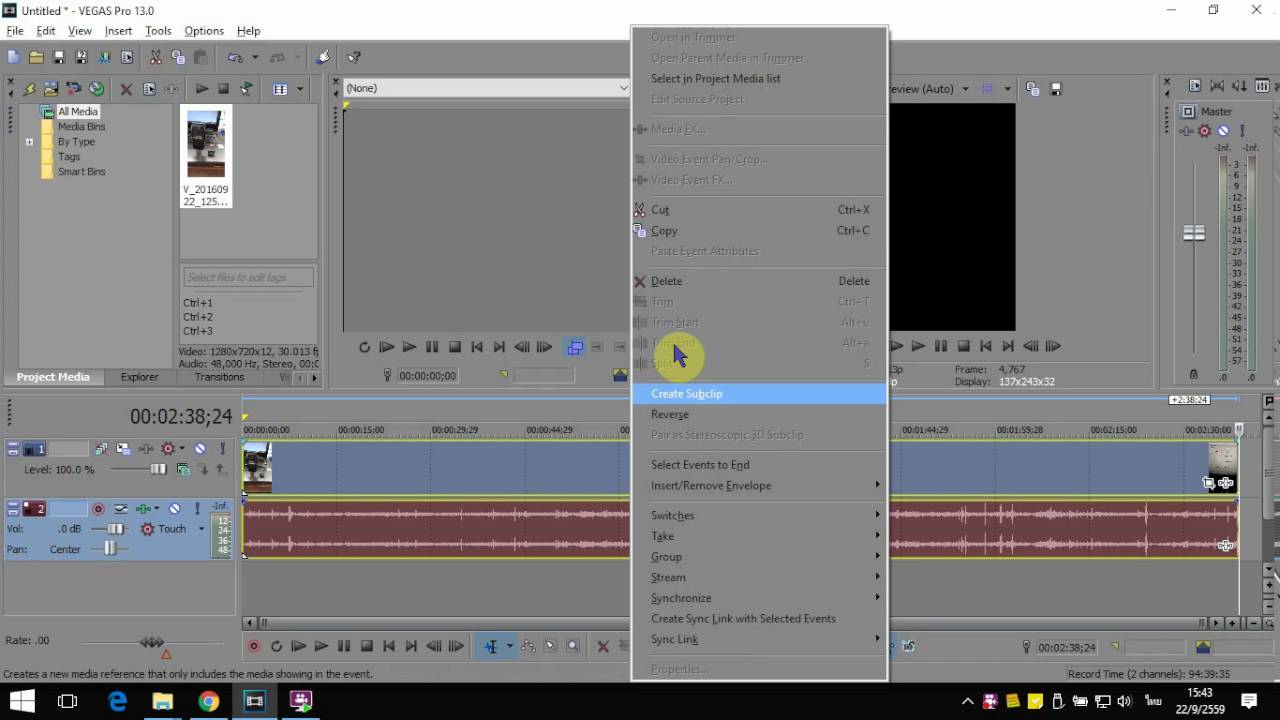This screenshot has width=1280, height=720.
Task: Toggle Master bus Solo button
Action: (x=1242, y=131)
